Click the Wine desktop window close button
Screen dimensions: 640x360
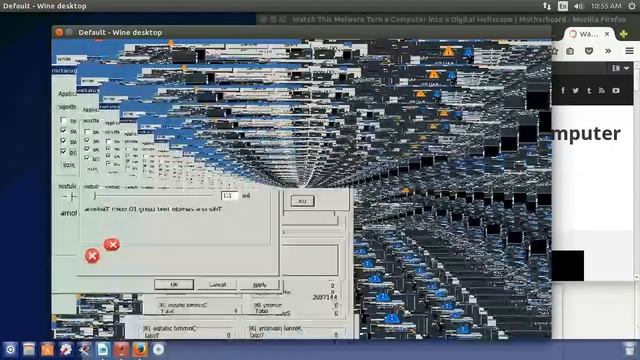tap(59, 32)
